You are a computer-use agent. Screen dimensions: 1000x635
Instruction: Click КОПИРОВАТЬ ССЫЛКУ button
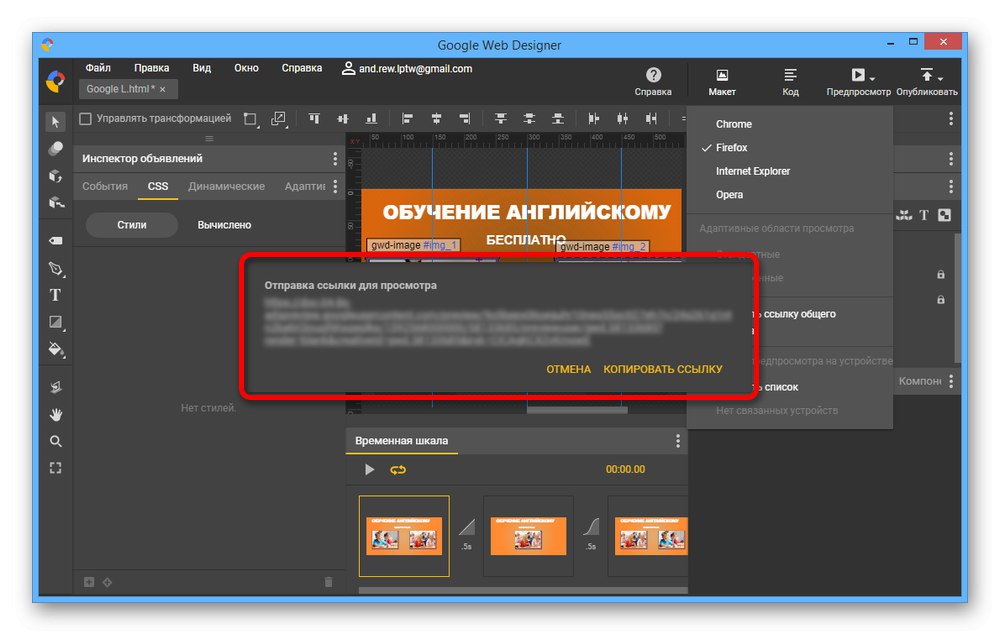[x=663, y=369]
